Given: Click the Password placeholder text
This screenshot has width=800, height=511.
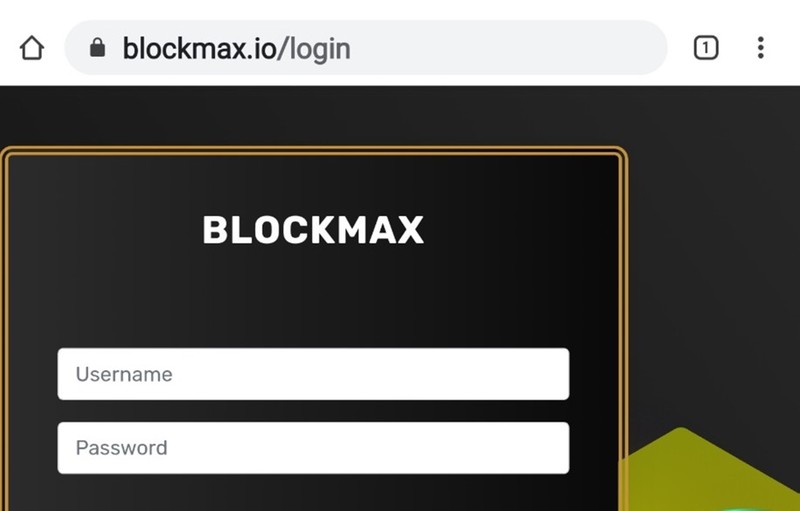Looking at the screenshot, I should click(121, 448).
